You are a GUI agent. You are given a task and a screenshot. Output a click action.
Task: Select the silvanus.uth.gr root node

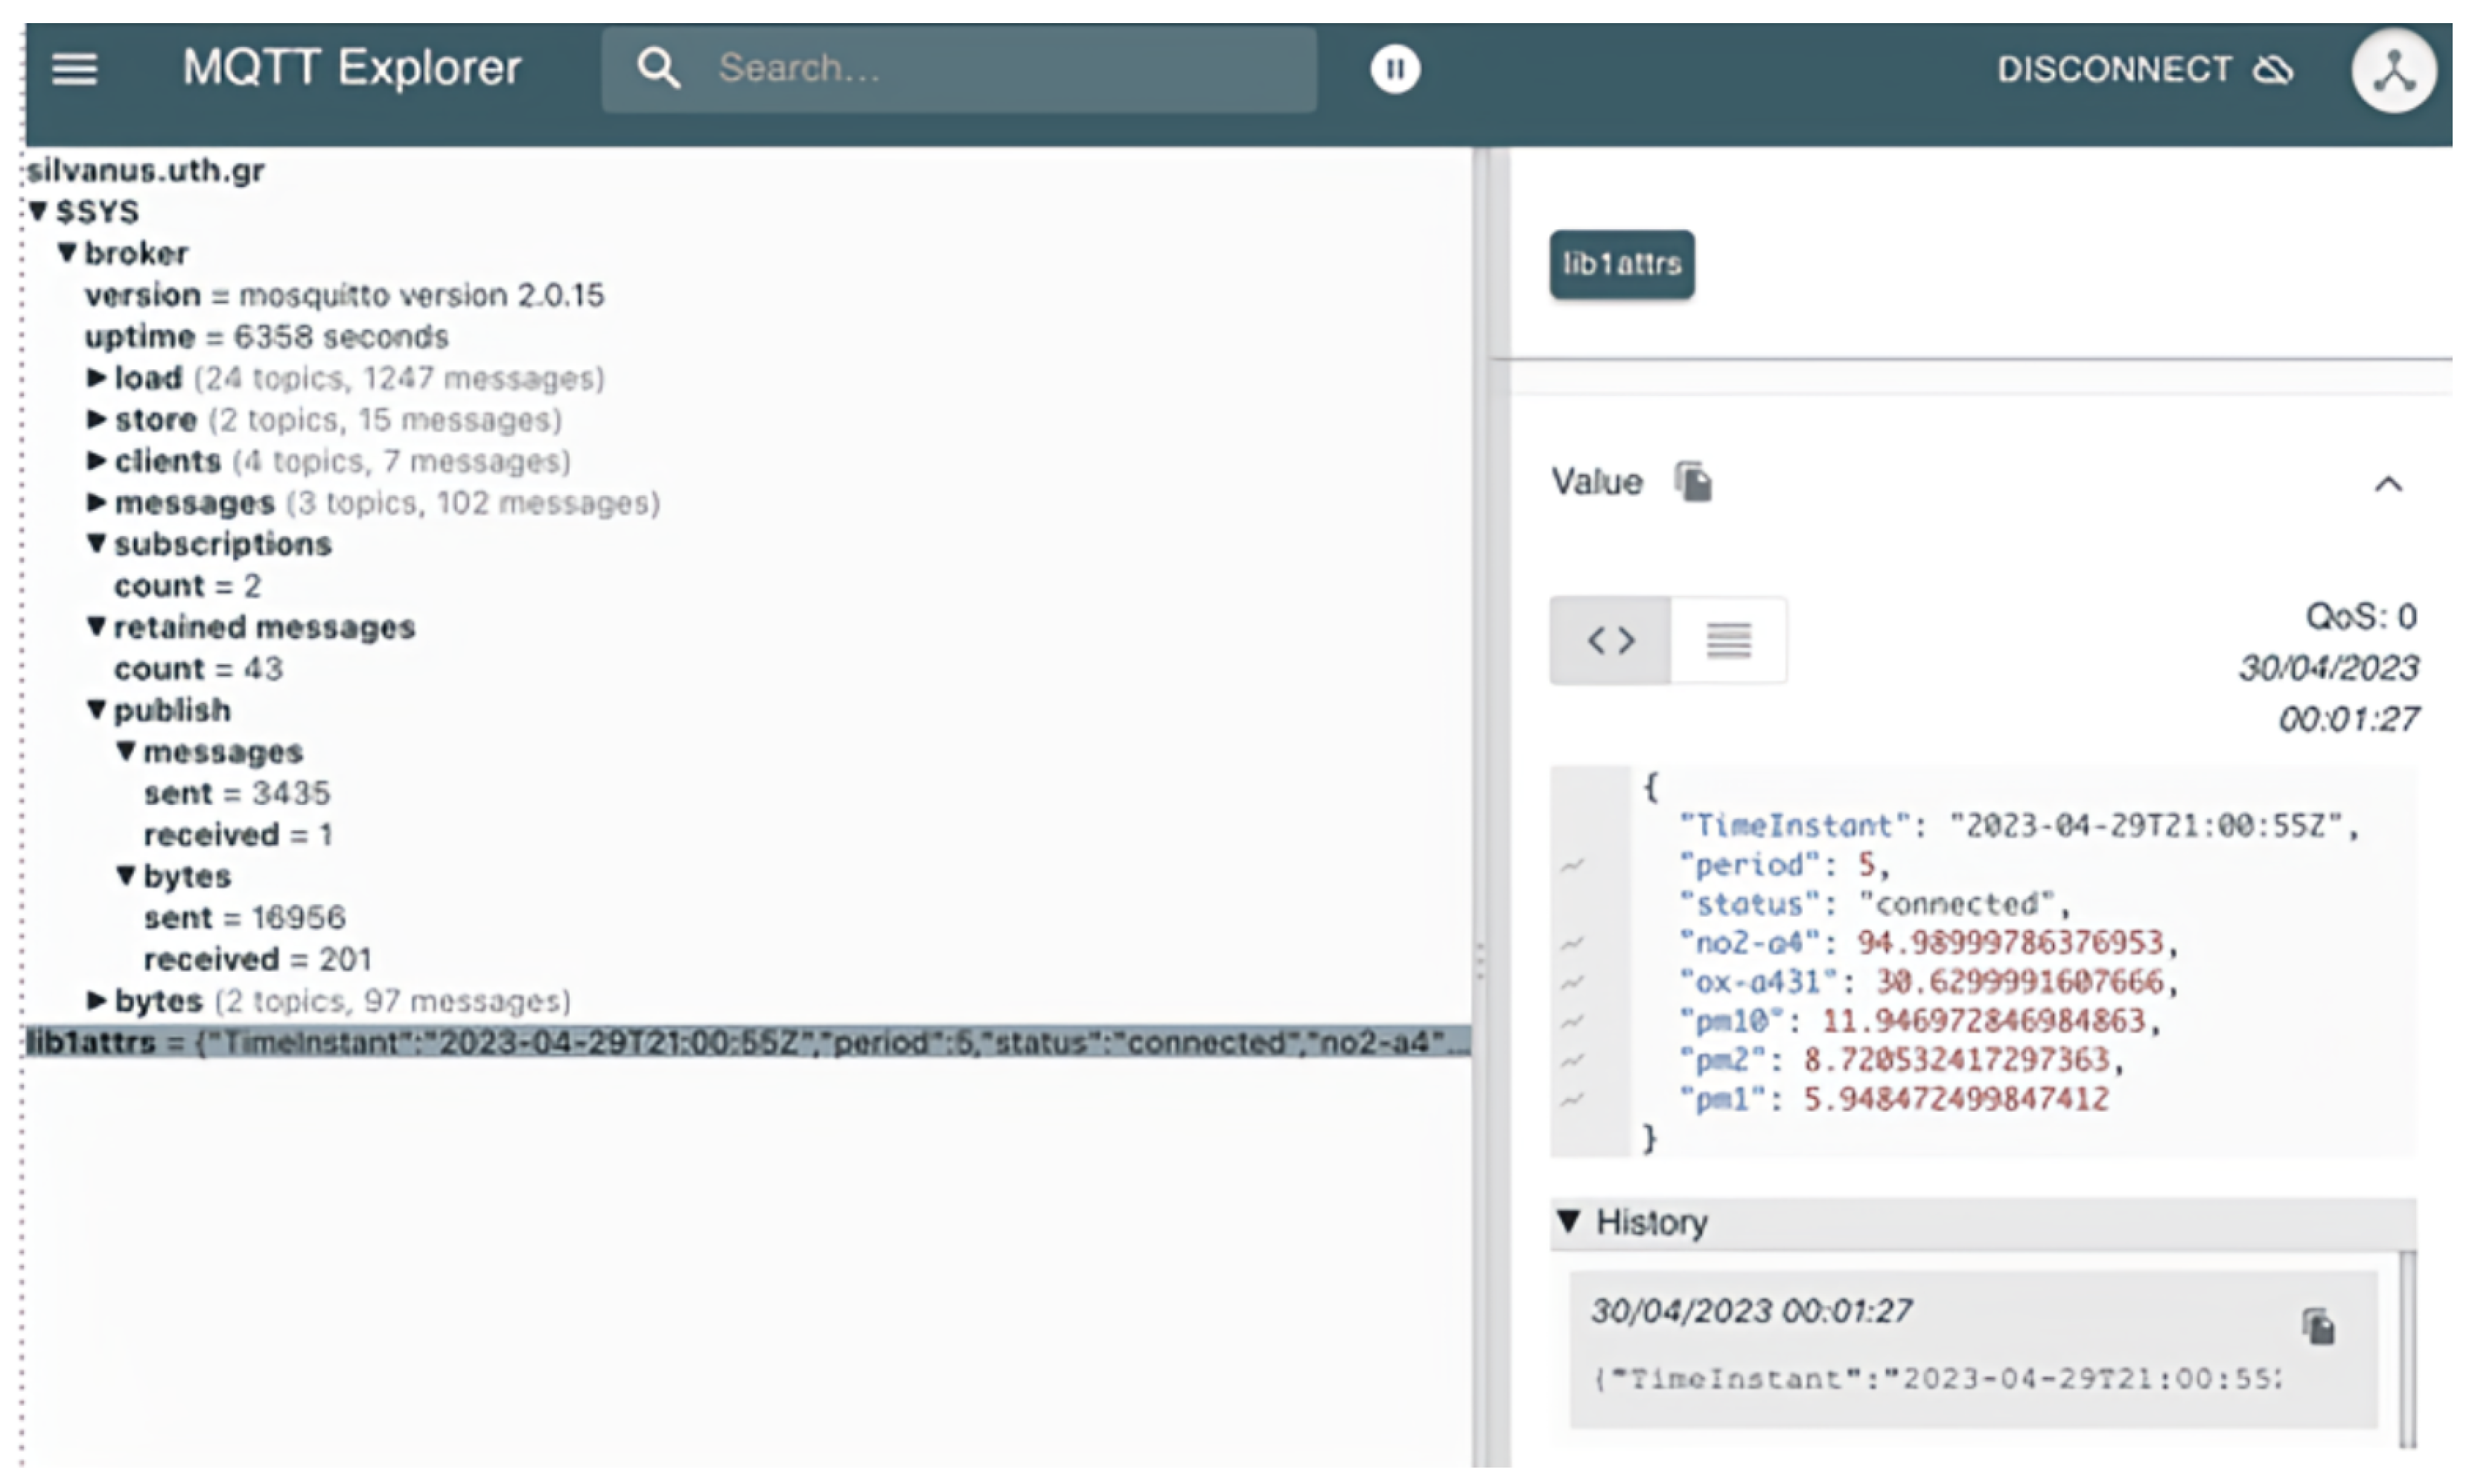[146, 170]
